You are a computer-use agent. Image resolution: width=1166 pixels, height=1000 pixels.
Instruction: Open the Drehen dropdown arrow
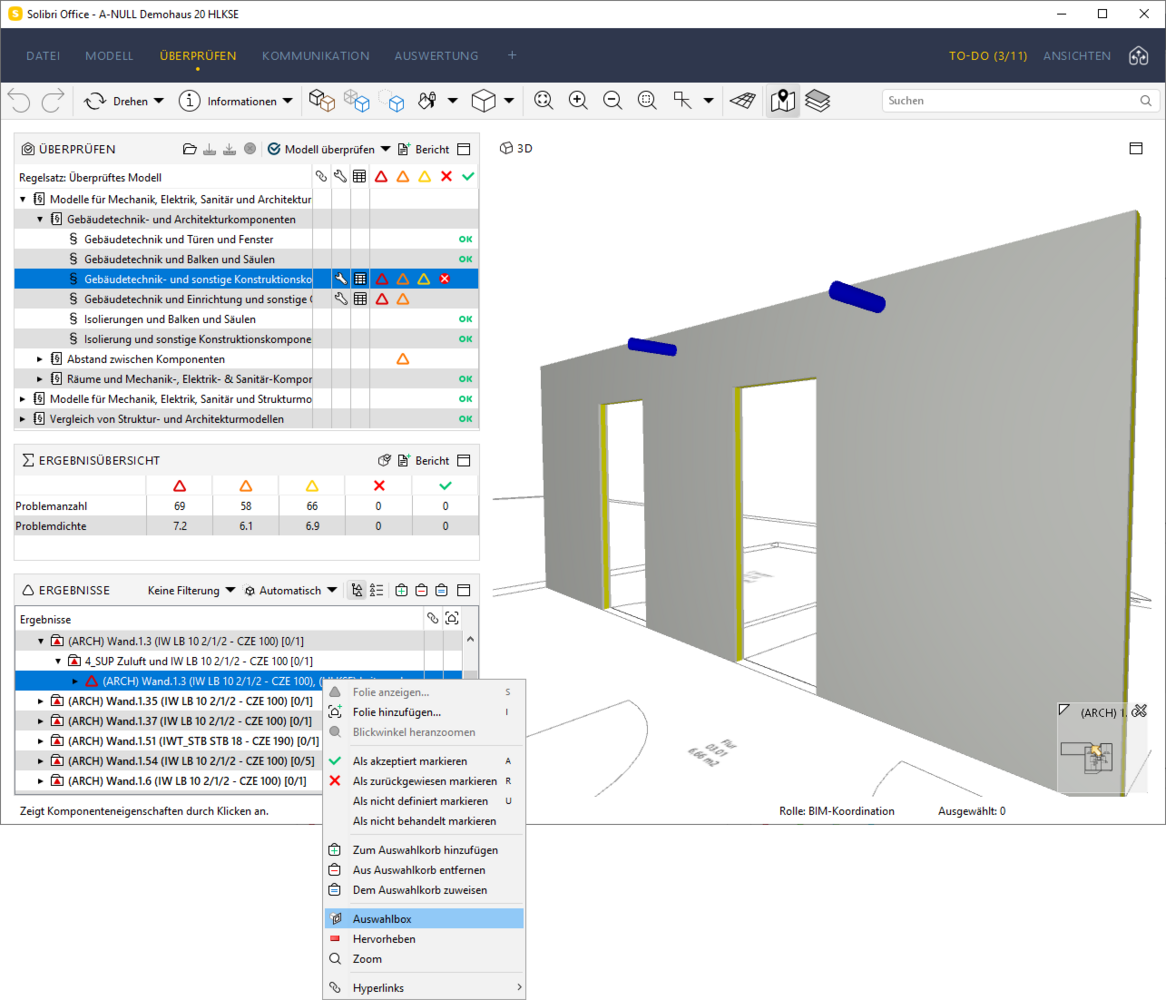coord(158,101)
